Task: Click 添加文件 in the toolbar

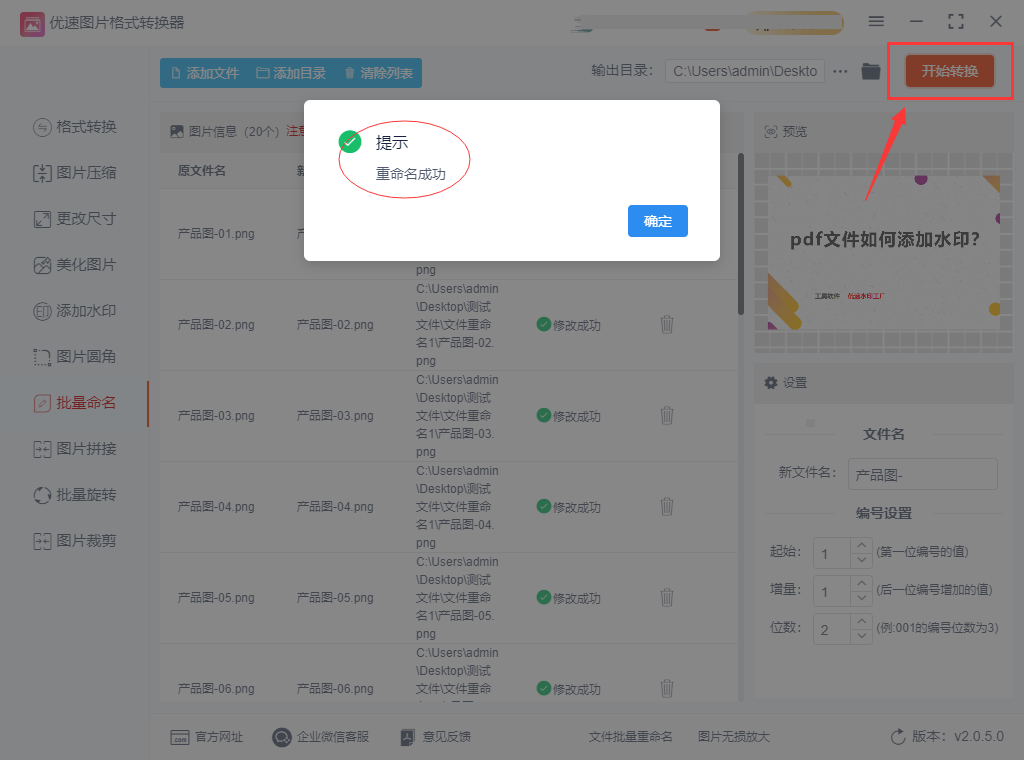Action: [204, 73]
